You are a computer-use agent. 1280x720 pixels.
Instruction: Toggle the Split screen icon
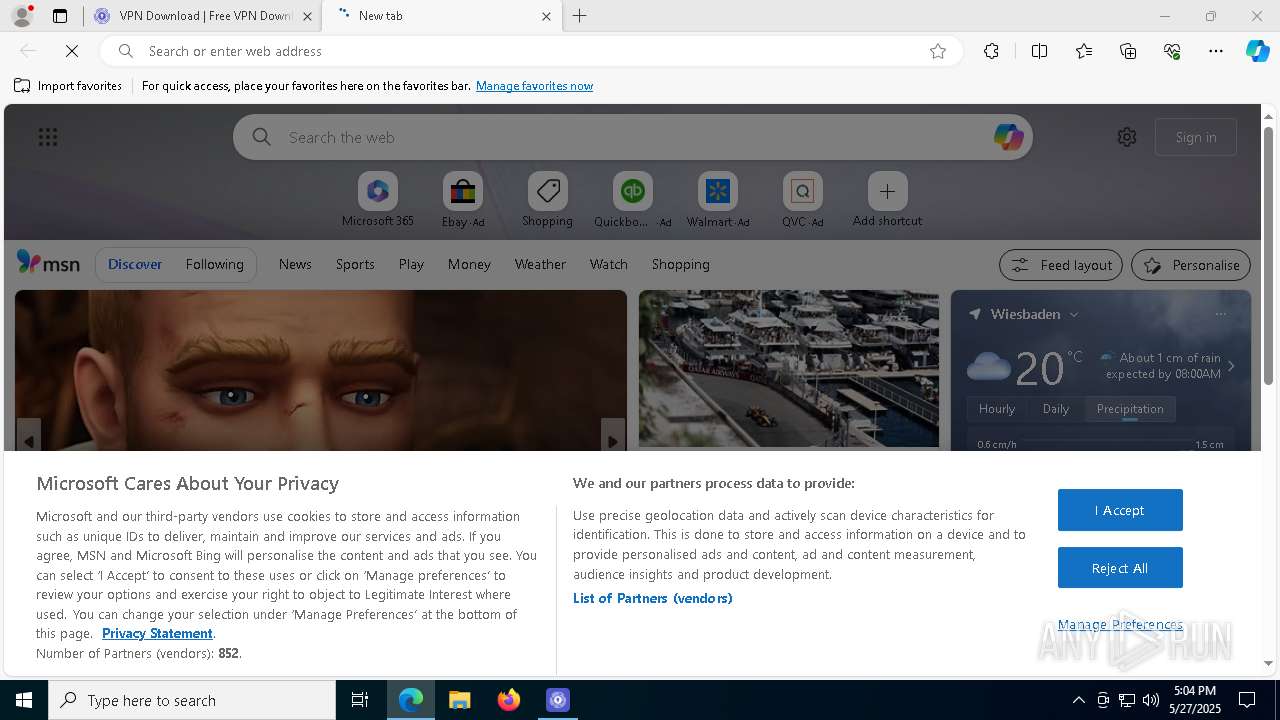point(1039,51)
